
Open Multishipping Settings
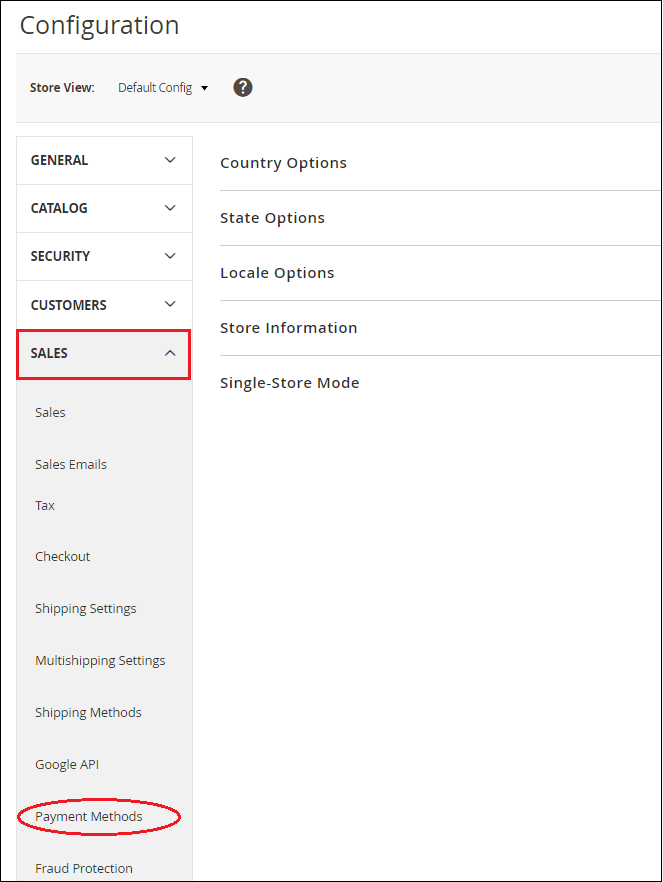pos(100,660)
